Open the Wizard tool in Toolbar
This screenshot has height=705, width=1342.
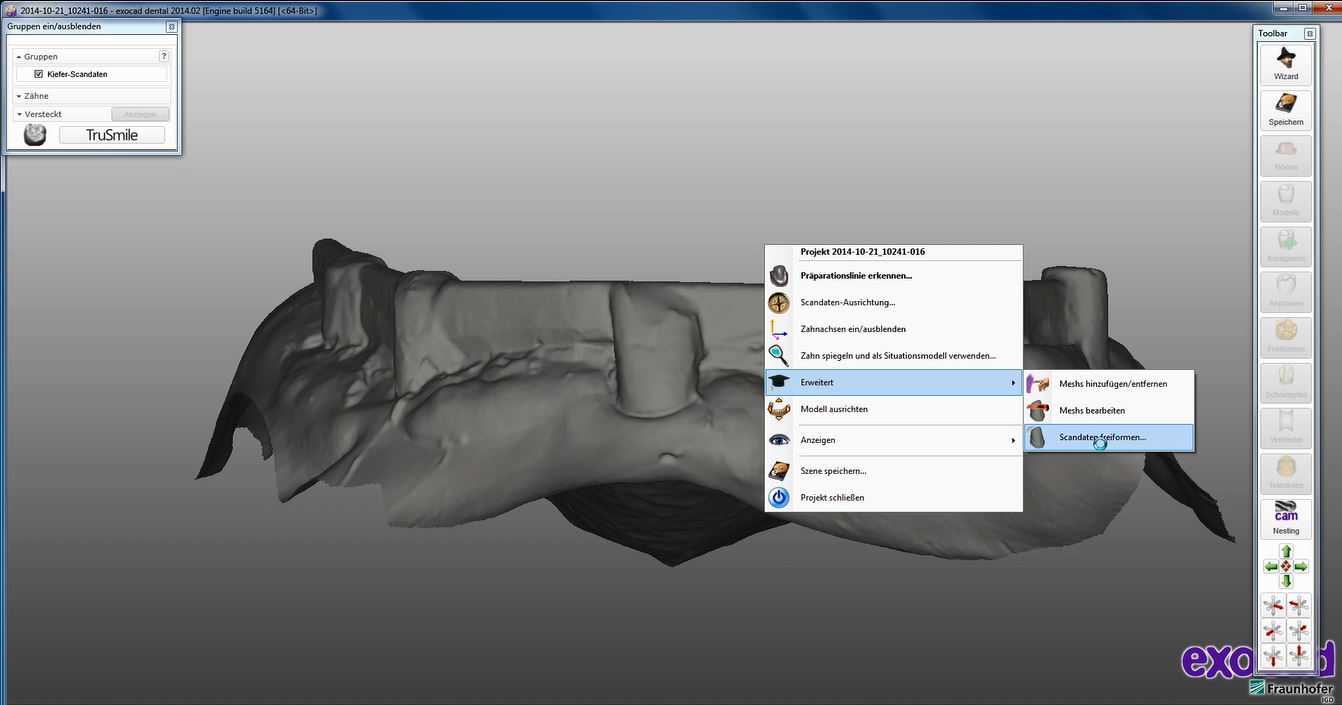(1286, 64)
